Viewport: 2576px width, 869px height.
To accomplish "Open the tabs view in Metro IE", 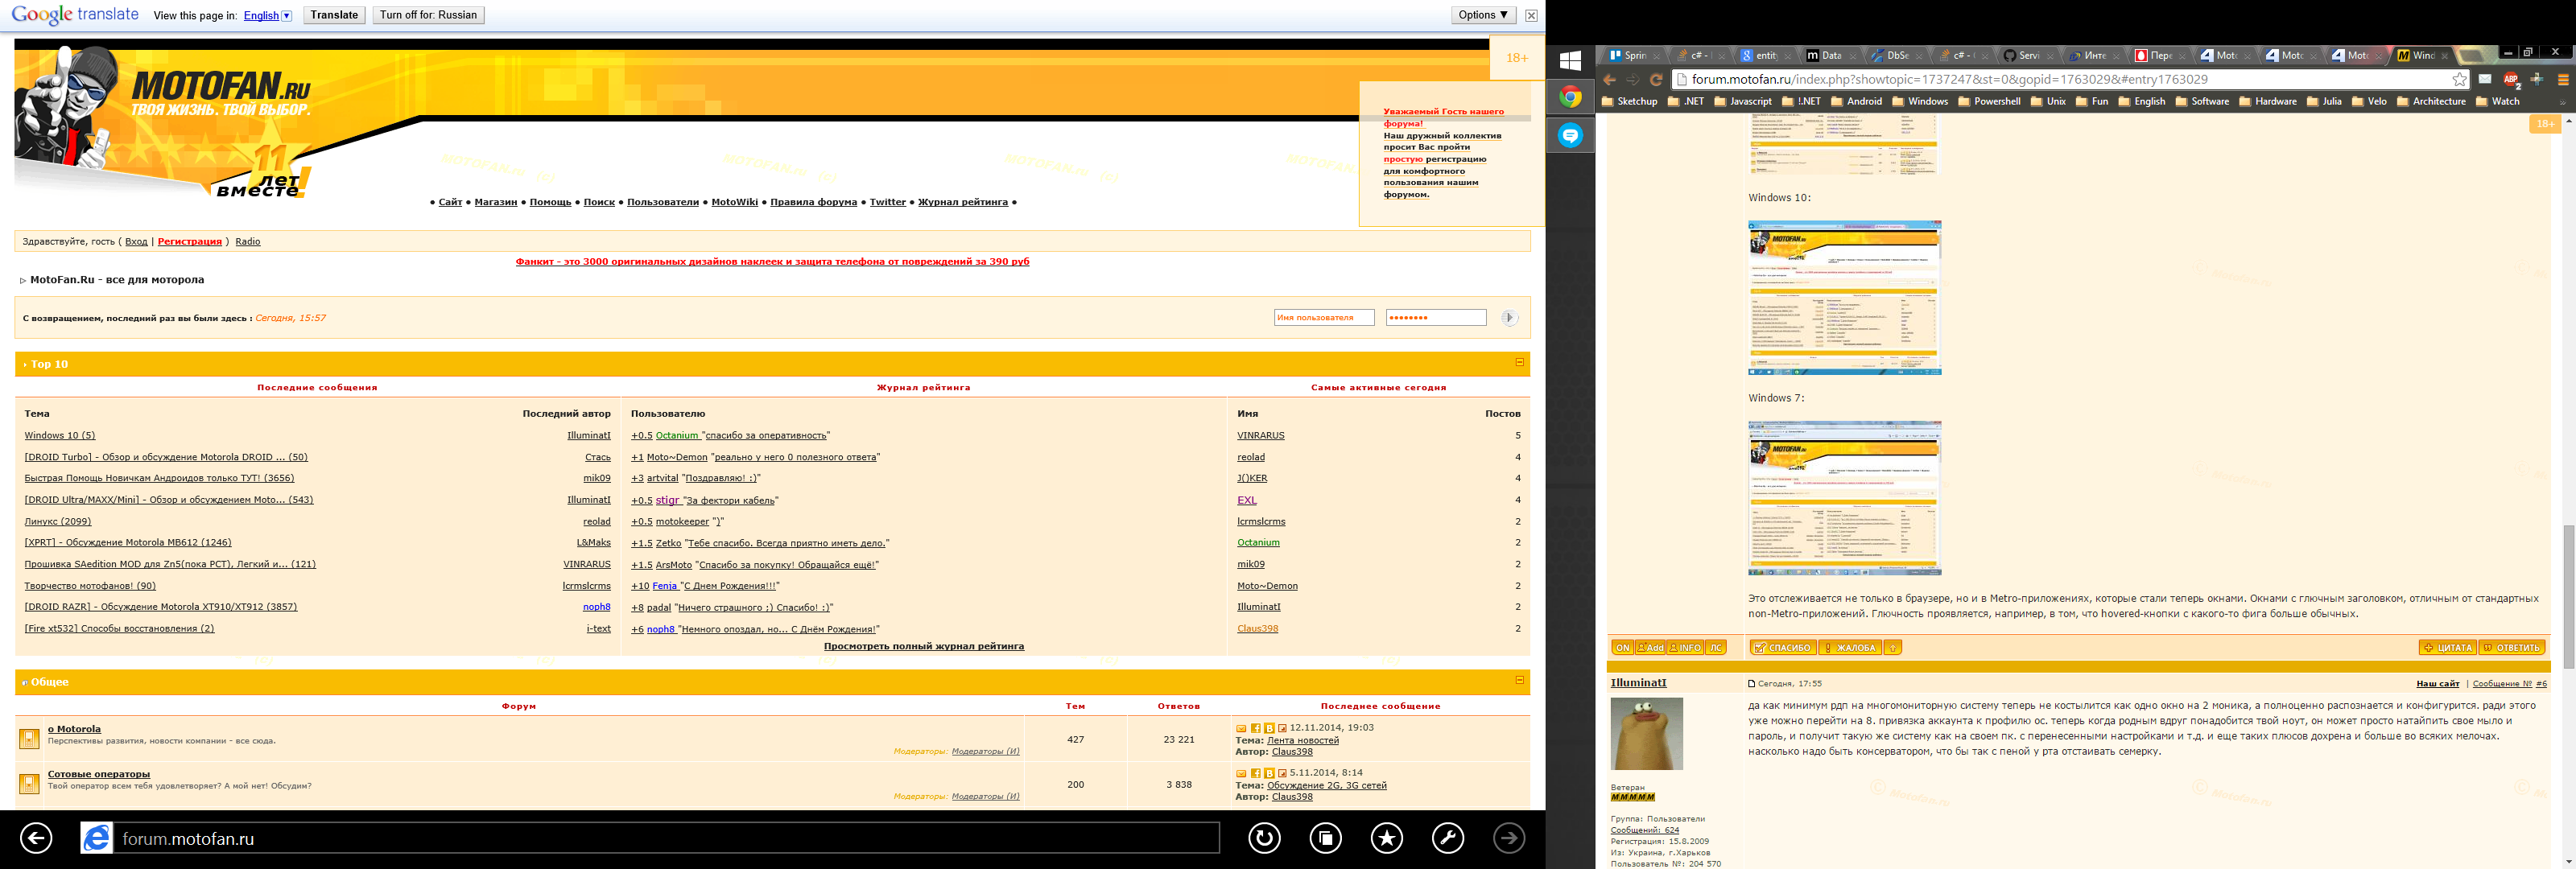I will click(1326, 838).
